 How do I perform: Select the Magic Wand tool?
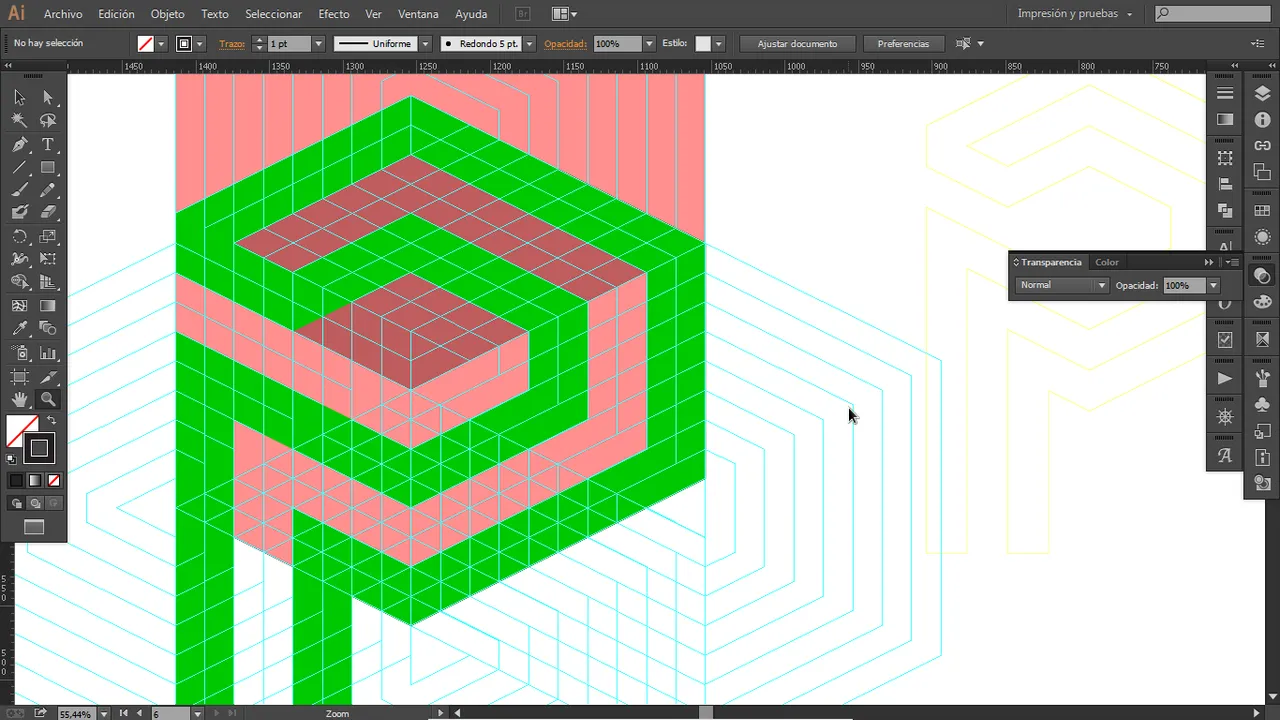(19, 121)
